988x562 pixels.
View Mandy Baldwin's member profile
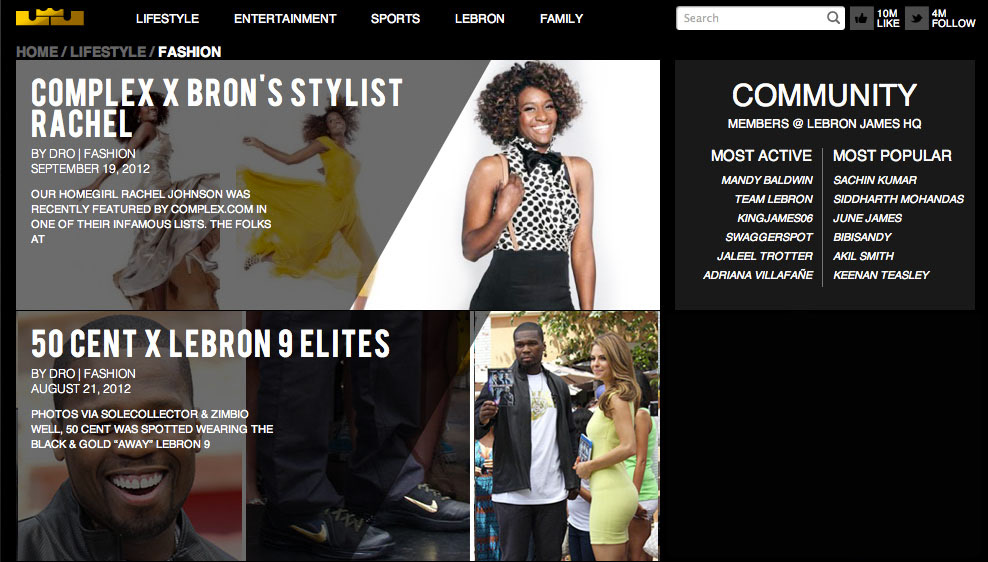click(767, 180)
